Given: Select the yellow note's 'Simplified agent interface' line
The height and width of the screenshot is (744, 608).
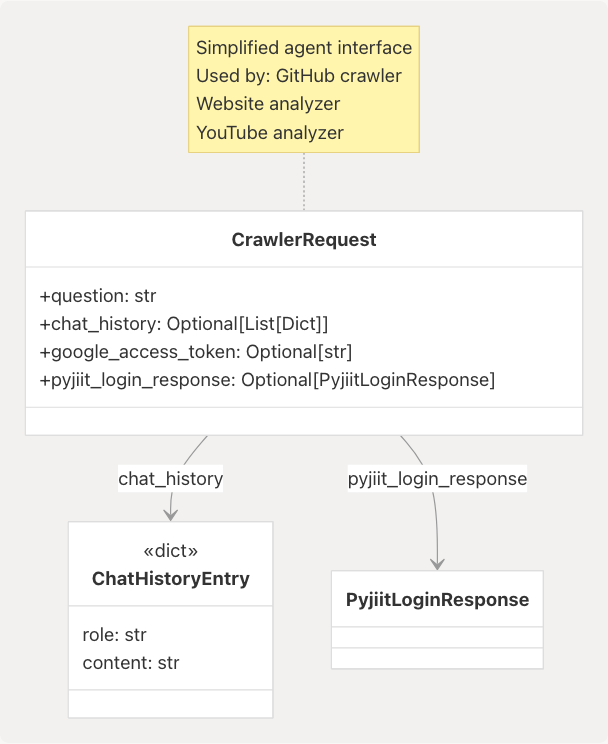Looking at the screenshot, I should tap(304, 48).
